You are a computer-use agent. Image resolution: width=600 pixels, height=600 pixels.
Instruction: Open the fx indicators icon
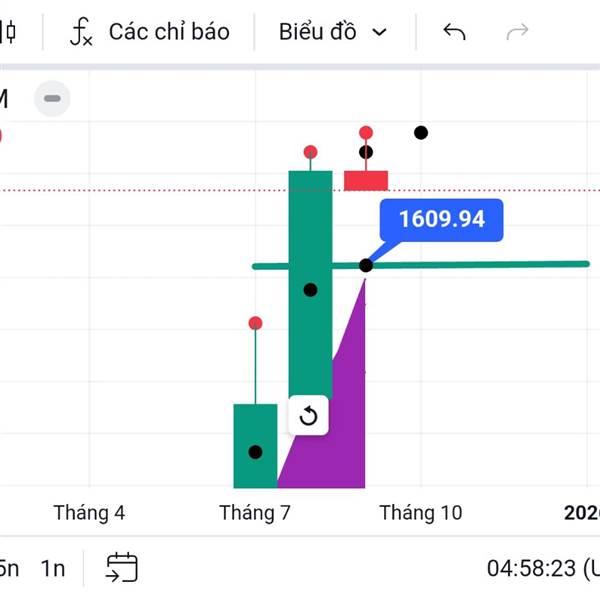click(81, 32)
